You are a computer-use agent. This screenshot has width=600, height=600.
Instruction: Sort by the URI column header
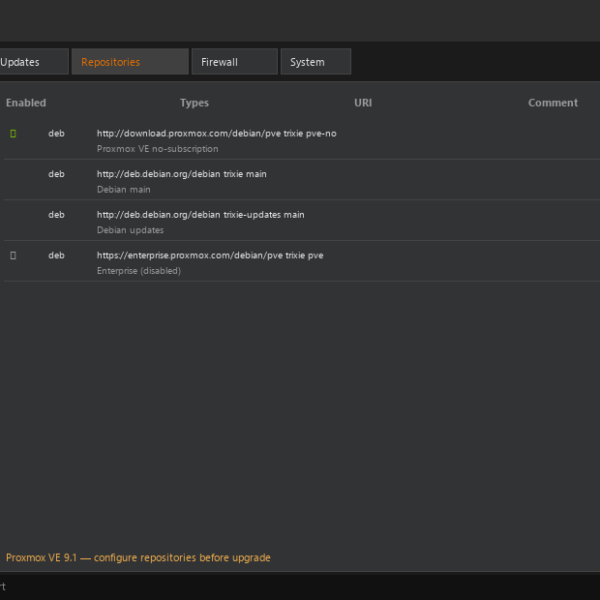coord(363,103)
